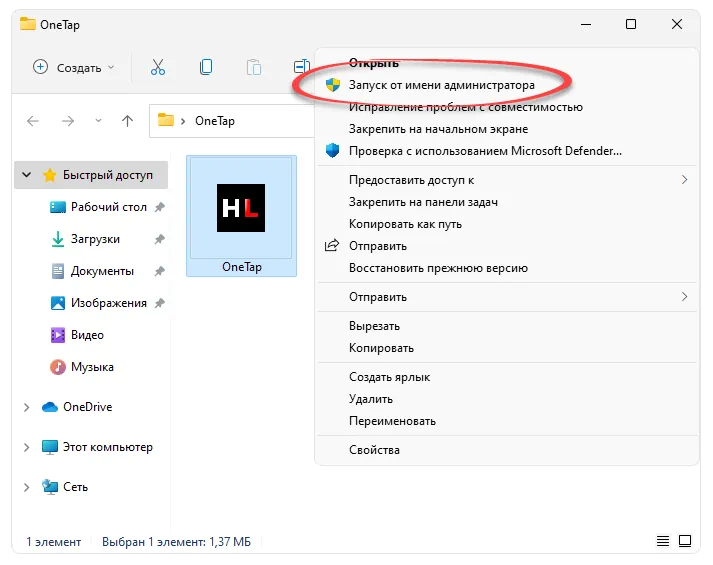This screenshot has width=713, height=565.
Task: Select Этот компьютер in navigation pane
Action: (108, 447)
